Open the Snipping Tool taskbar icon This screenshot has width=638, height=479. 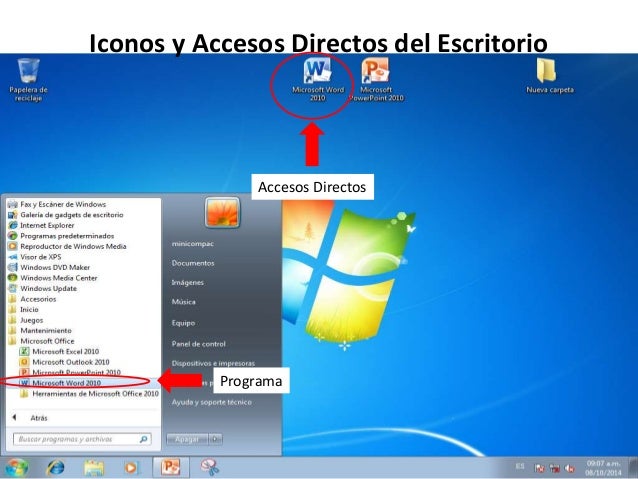coord(210,467)
